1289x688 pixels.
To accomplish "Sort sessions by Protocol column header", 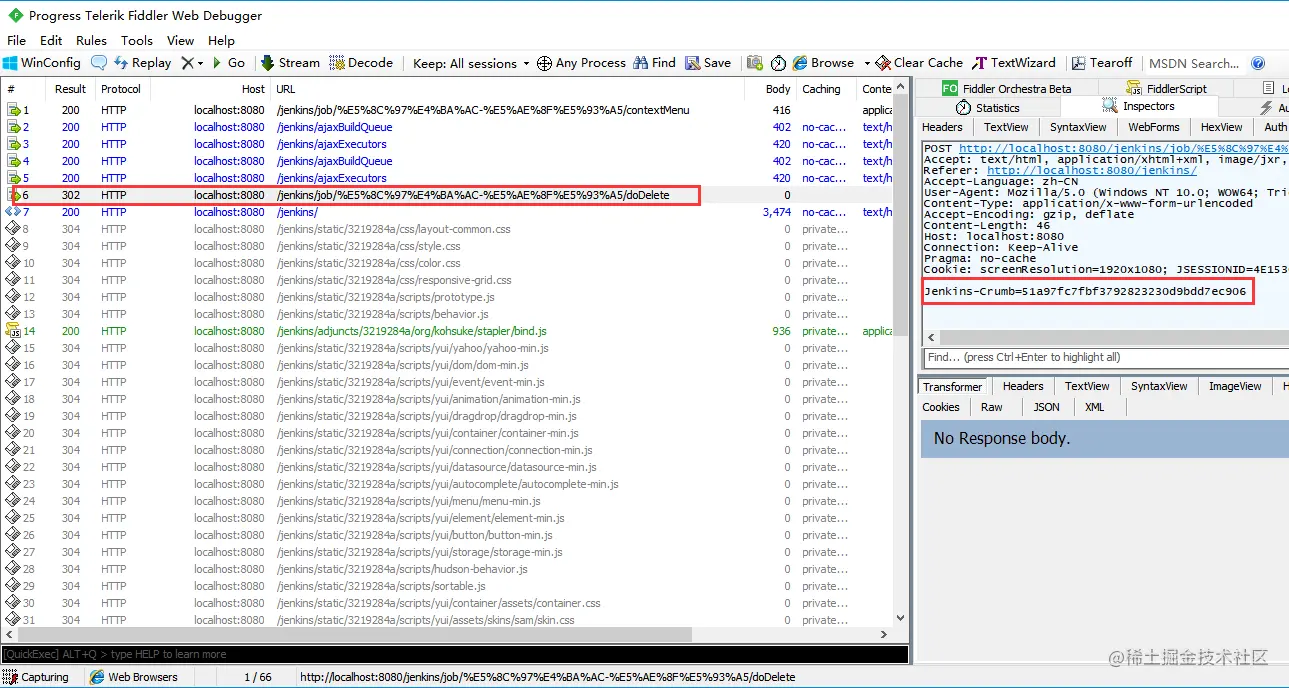I will [121, 88].
